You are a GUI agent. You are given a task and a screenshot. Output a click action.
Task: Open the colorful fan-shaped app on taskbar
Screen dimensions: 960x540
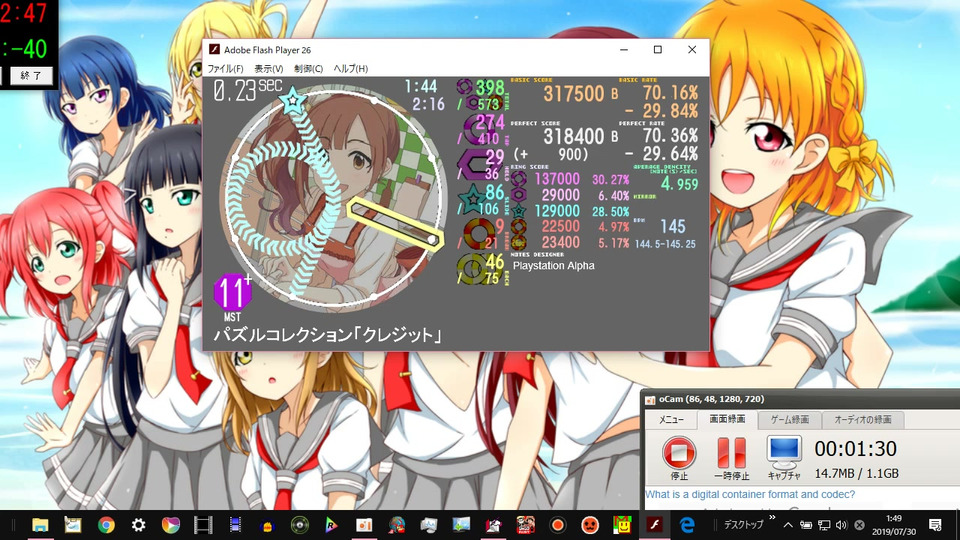pyautogui.click(x=171, y=525)
